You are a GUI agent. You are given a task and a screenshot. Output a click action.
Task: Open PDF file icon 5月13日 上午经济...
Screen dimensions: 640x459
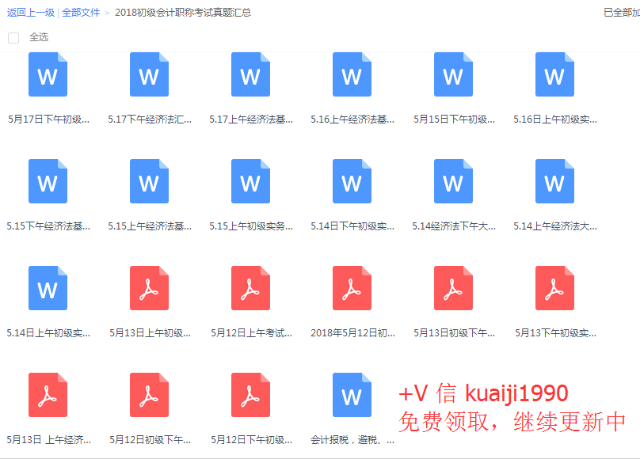pos(48,395)
